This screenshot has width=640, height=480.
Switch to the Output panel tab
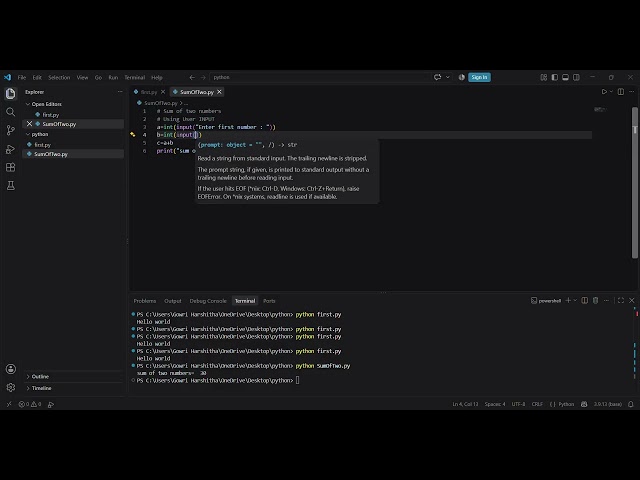(x=173, y=301)
